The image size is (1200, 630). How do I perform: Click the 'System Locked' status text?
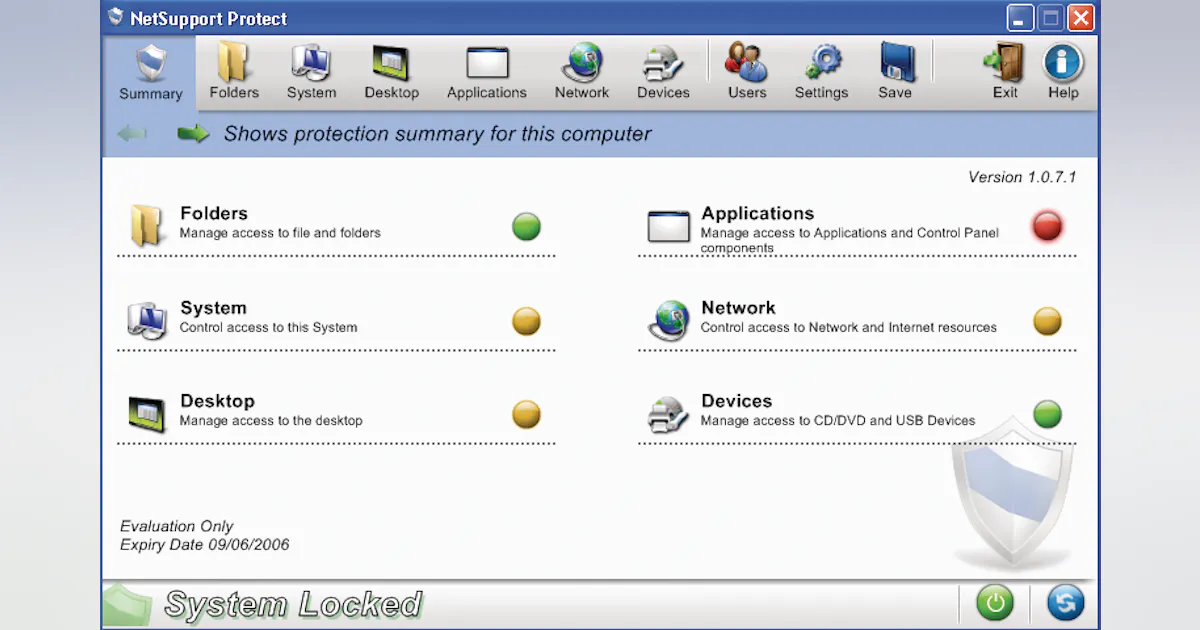[293, 605]
